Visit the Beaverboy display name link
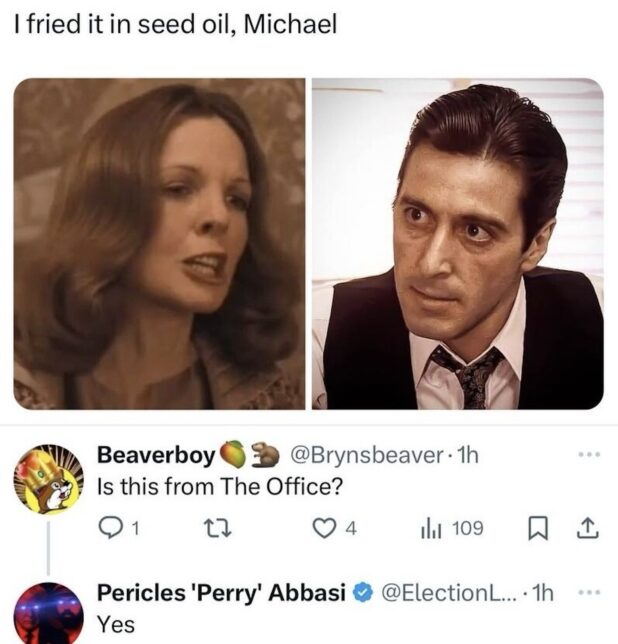Screen dimensions: 618x644 coord(156,455)
